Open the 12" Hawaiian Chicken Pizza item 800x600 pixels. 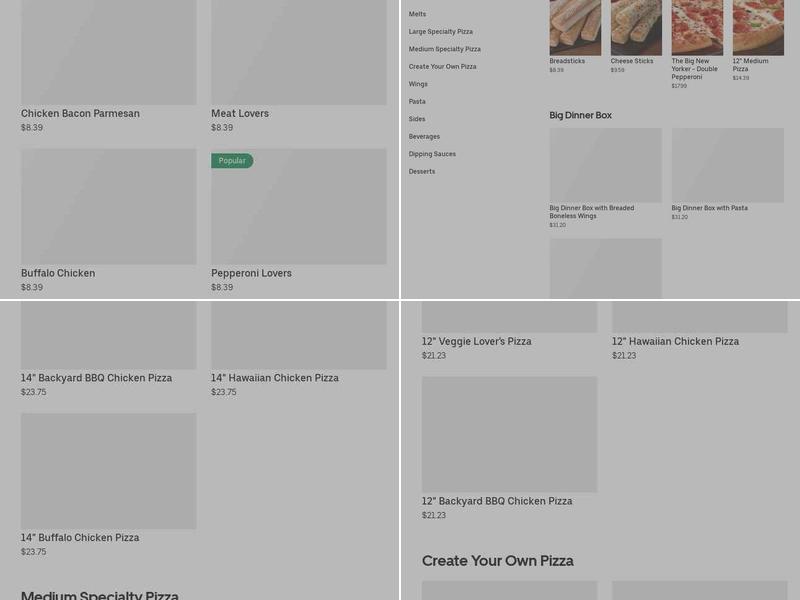(699, 331)
